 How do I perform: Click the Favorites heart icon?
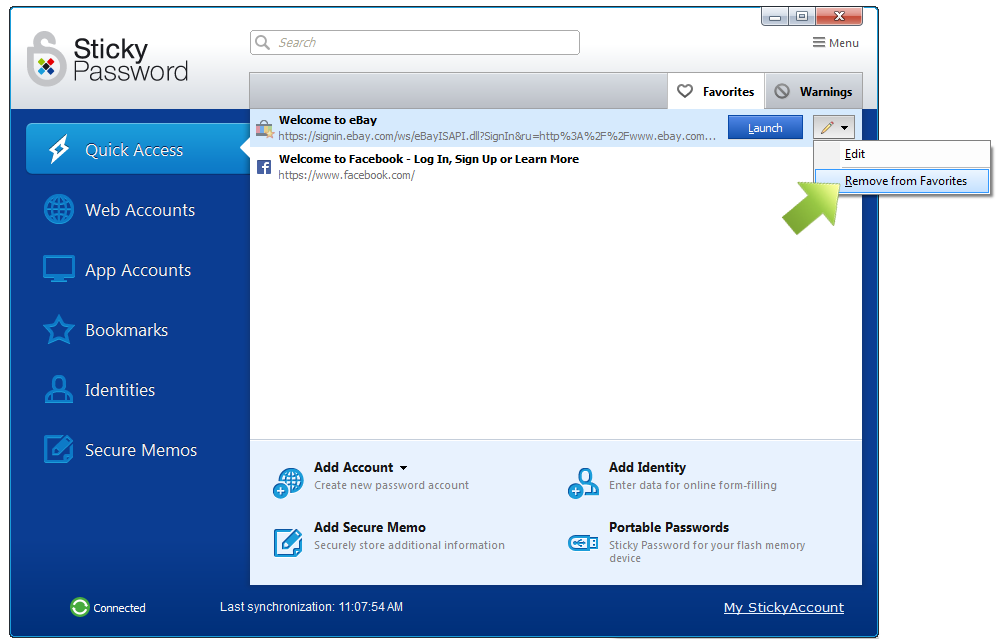pos(685,91)
